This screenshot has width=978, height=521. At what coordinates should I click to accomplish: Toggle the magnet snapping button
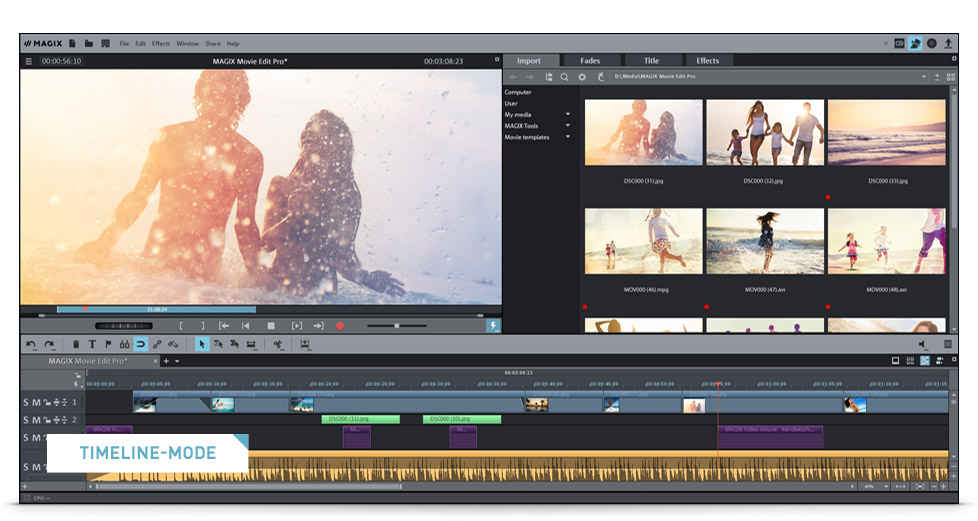pos(140,344)
